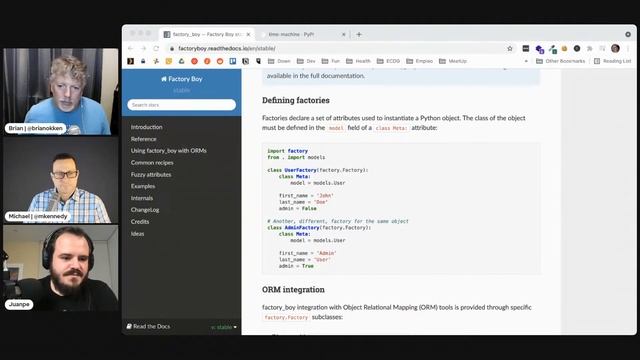The height and width of the screenshot is (360, 640).
Task: Open the Fun bookmarks folder
Action: click(x=331, y=61)
